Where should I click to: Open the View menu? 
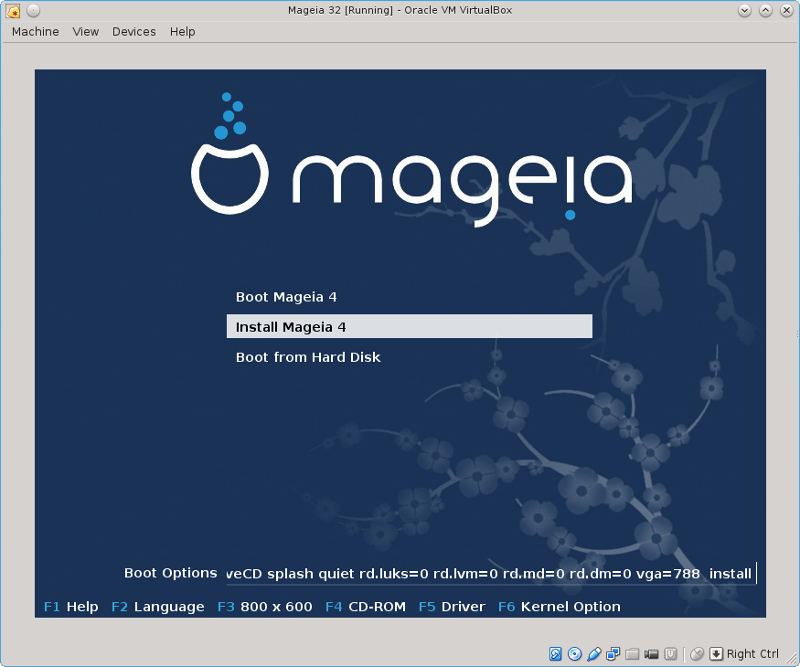[85, 32]
